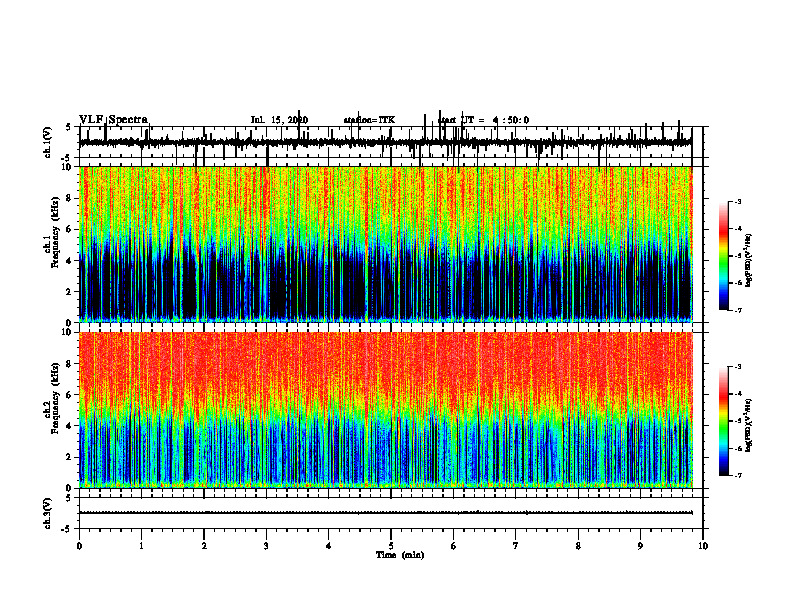This screenshot has height=612, width=792.
Task: Click the date label "Jul 15, 2020"
Action: (279, 120)
